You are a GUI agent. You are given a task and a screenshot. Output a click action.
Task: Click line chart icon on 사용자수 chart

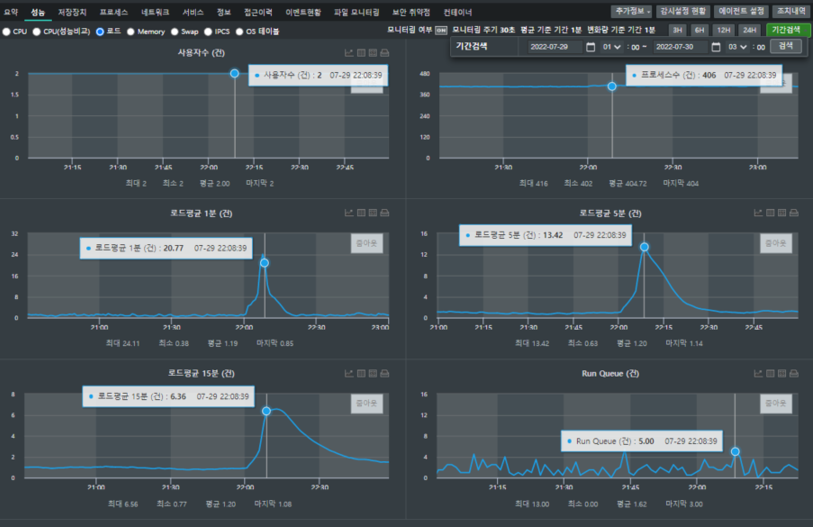point(349,53)
